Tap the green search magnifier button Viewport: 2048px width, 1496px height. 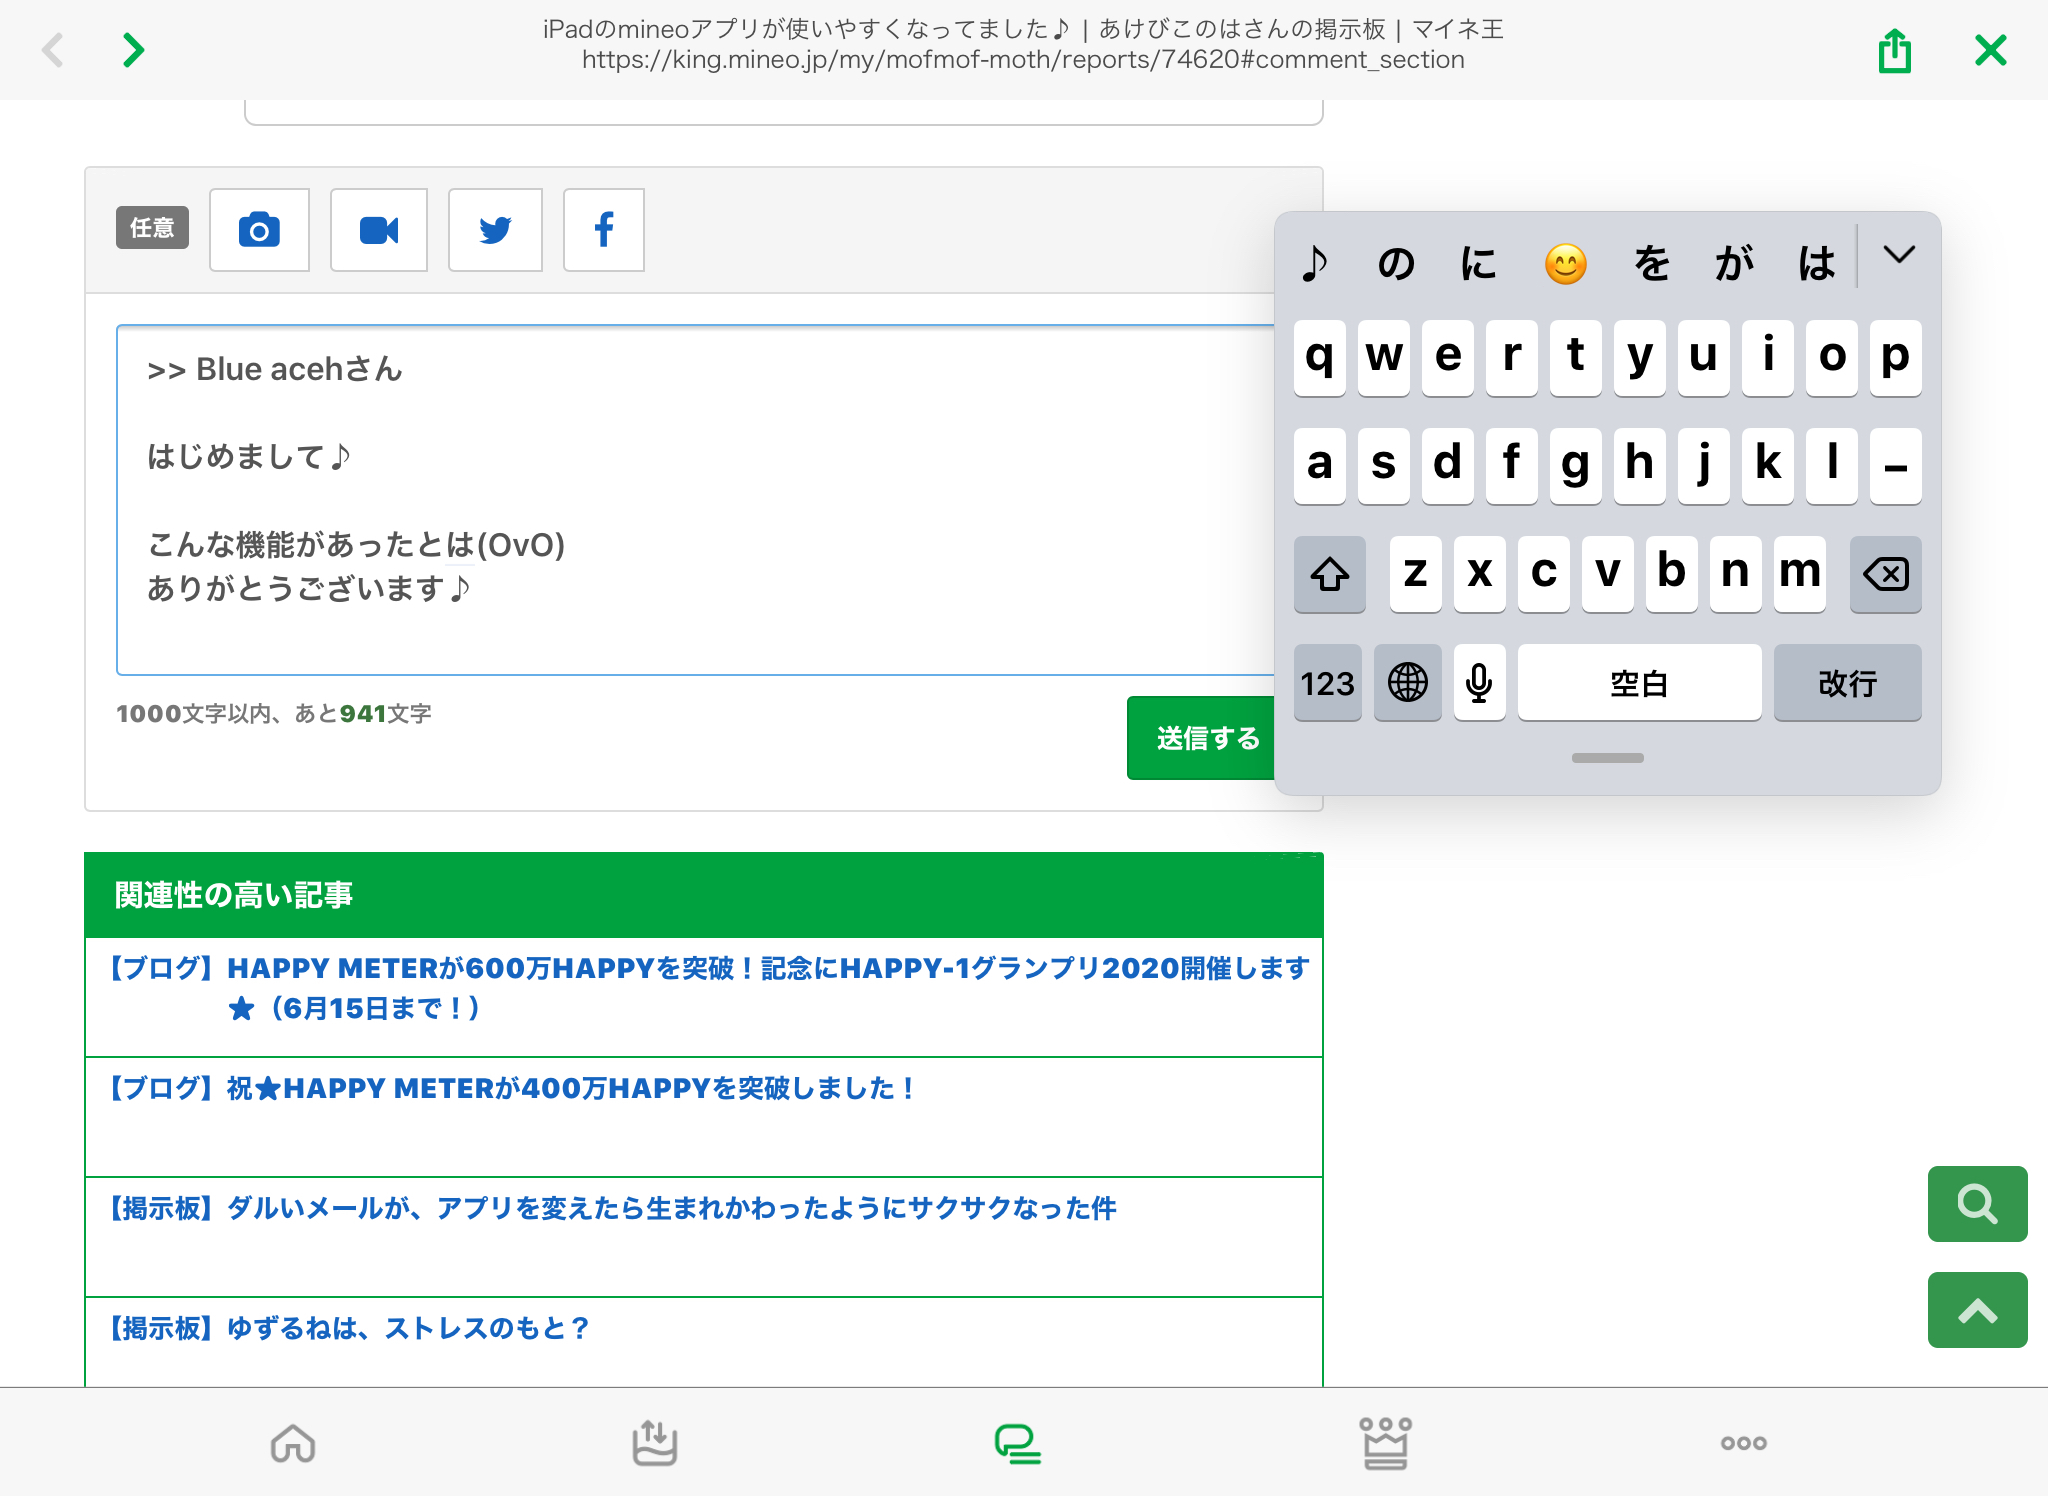tap(1977, 1204)
